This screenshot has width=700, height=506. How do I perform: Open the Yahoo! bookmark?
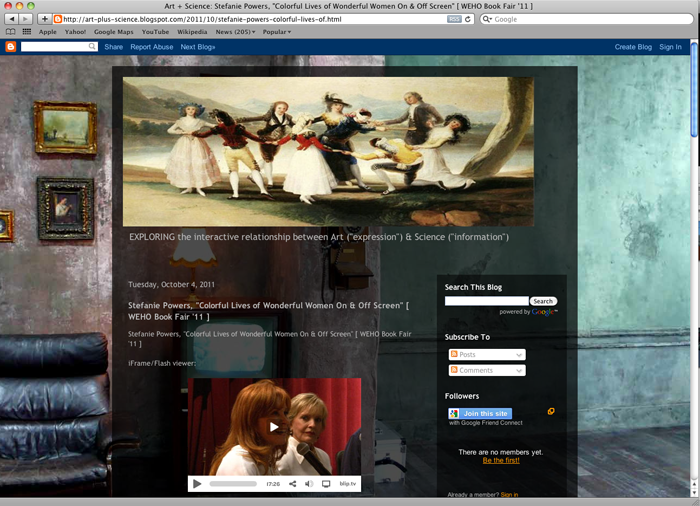point(75,32)
